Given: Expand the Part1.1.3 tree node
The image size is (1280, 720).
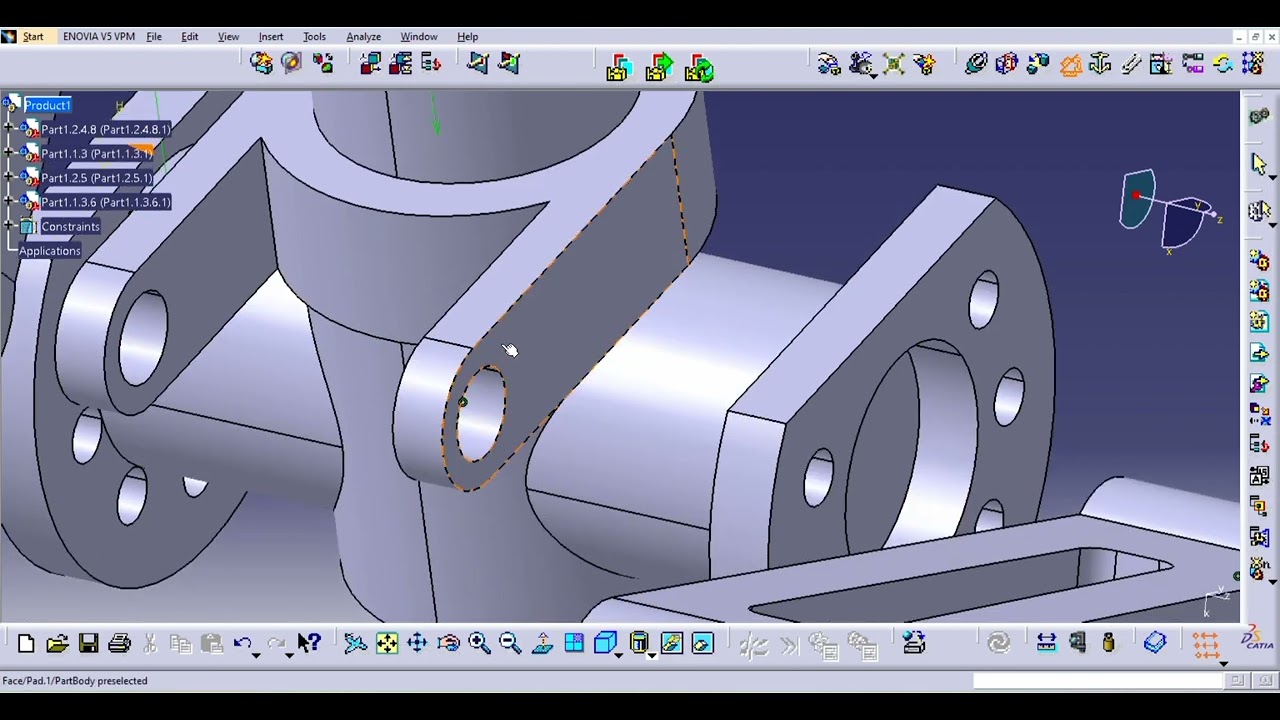Looking at the screenshot, I should coord(10,153).
